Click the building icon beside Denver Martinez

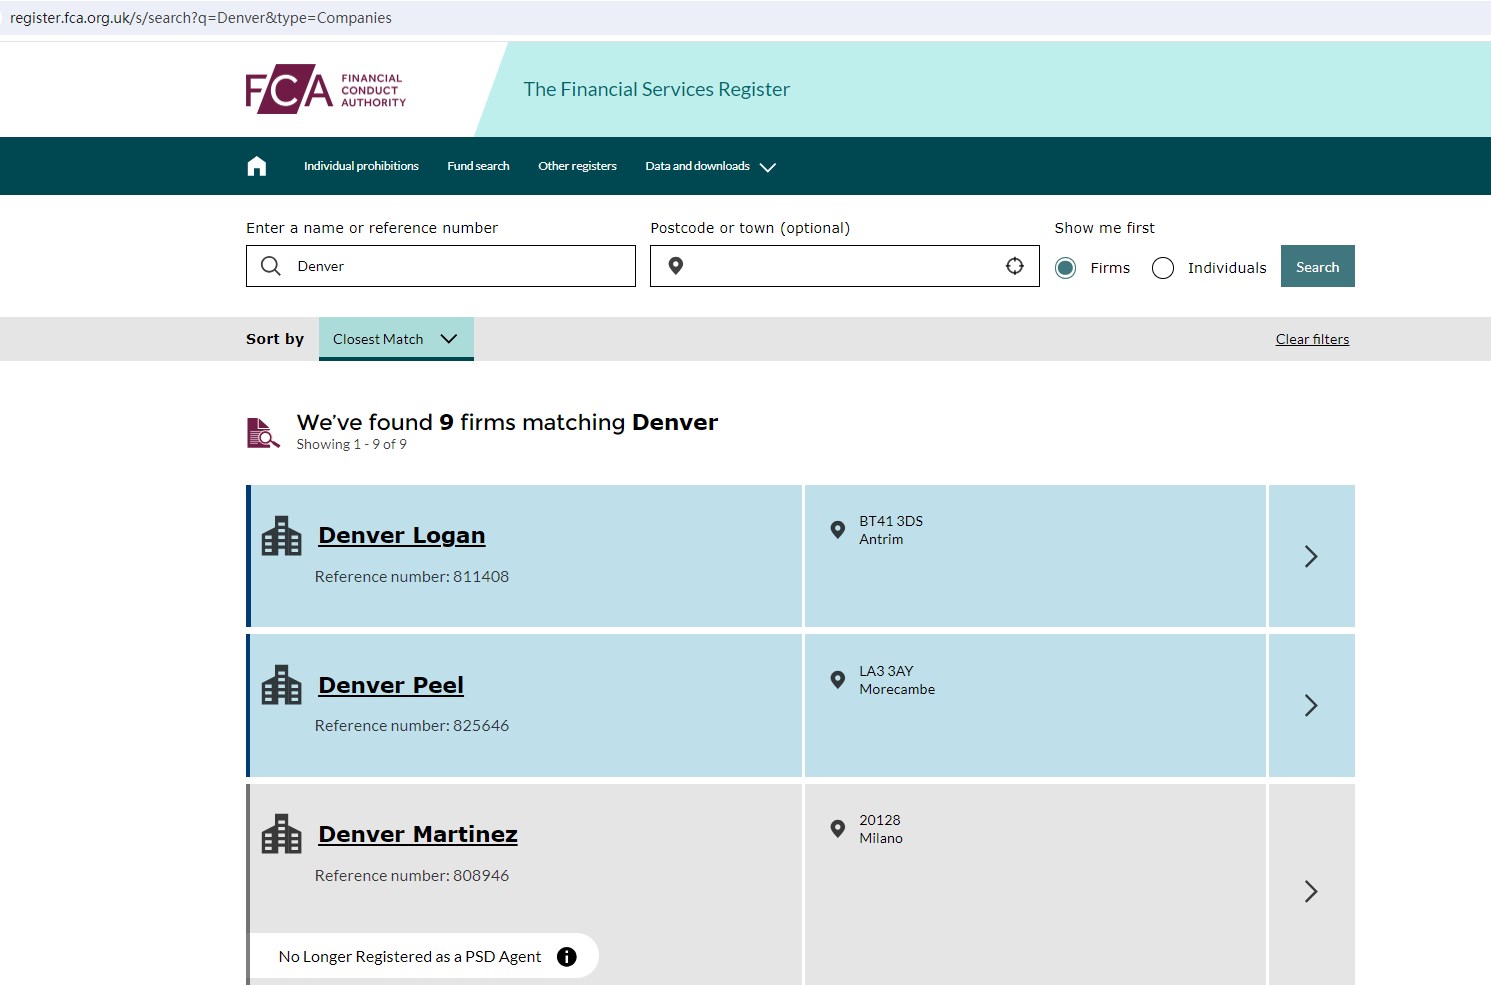[281, 834]
